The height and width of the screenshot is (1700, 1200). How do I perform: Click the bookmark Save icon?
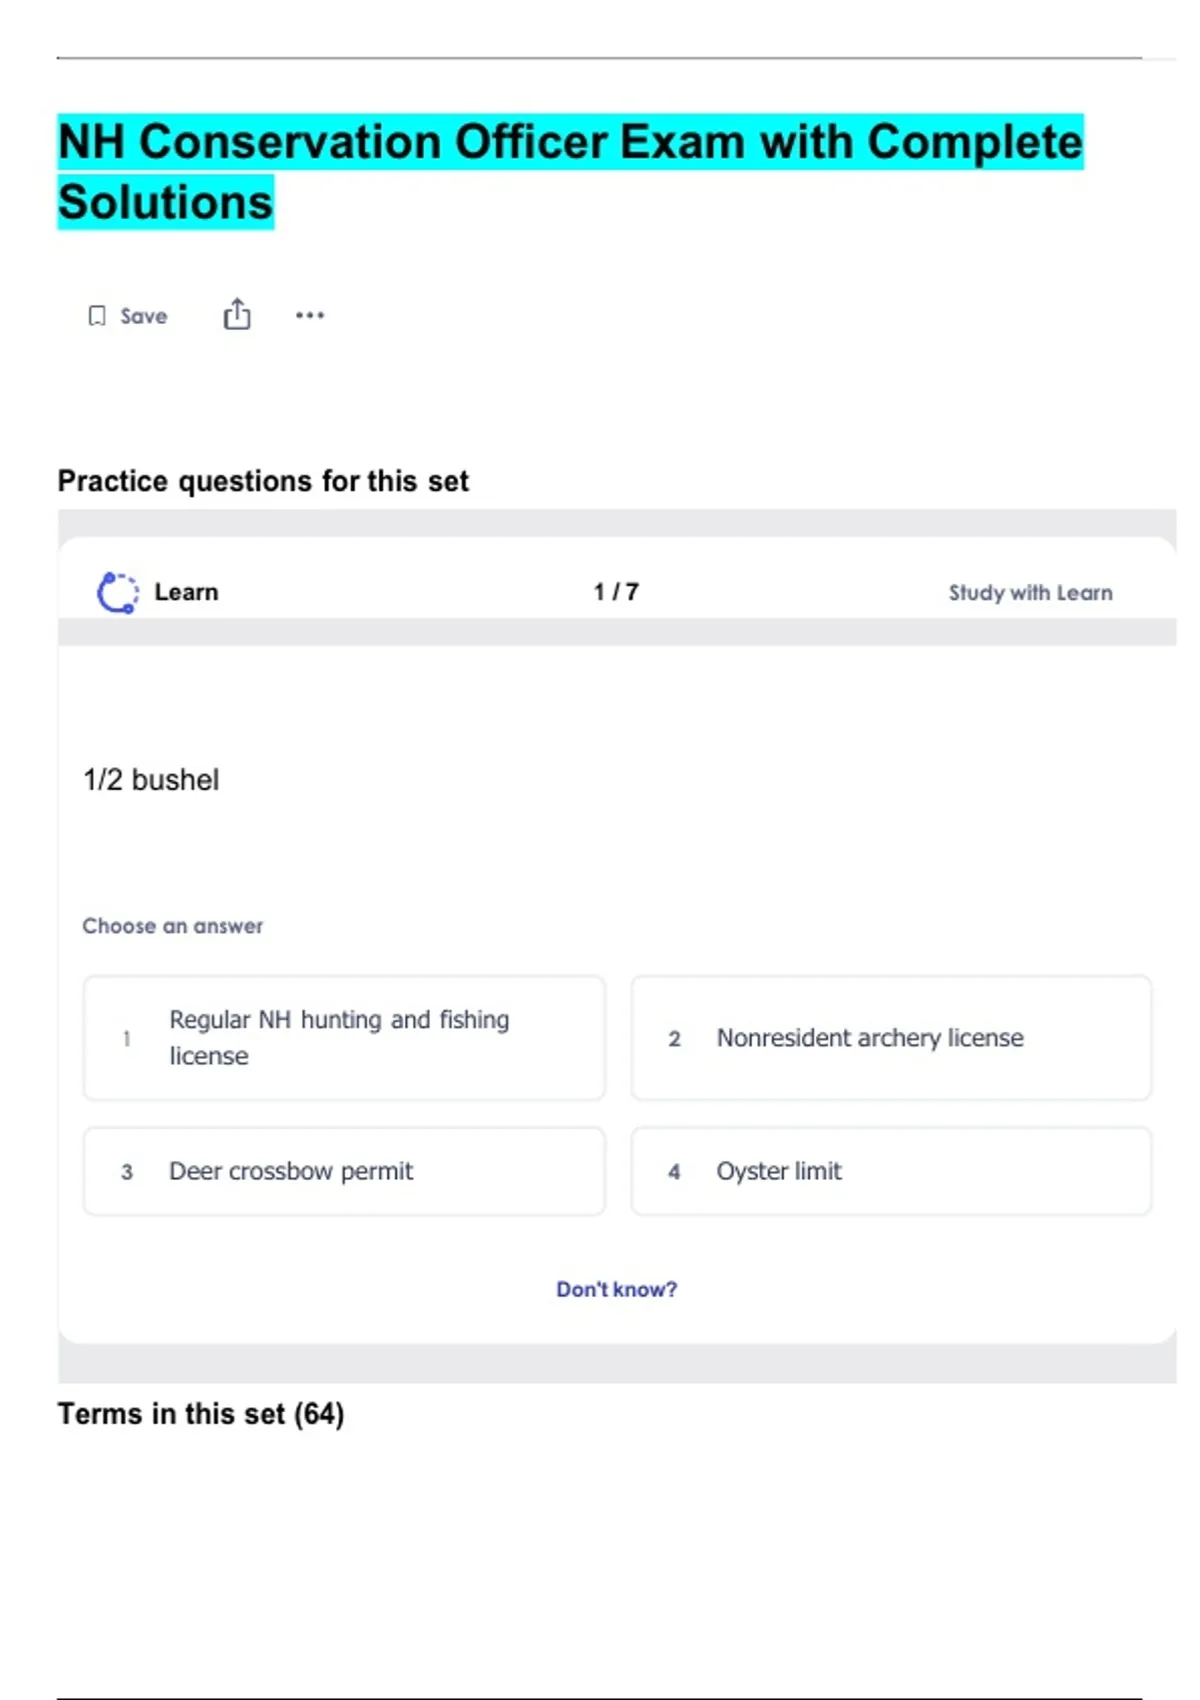coord(97,316)
